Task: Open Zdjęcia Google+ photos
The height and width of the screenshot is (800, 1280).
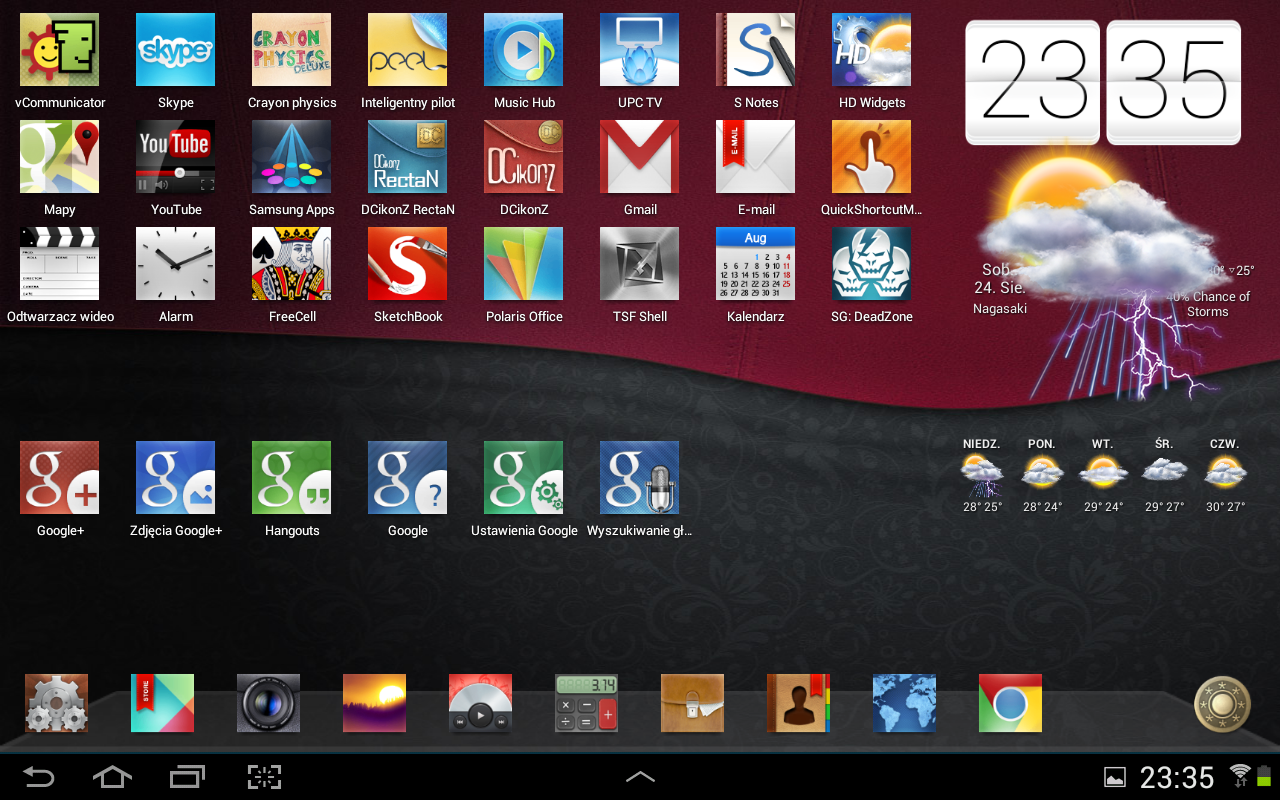Action: (176, 478)
